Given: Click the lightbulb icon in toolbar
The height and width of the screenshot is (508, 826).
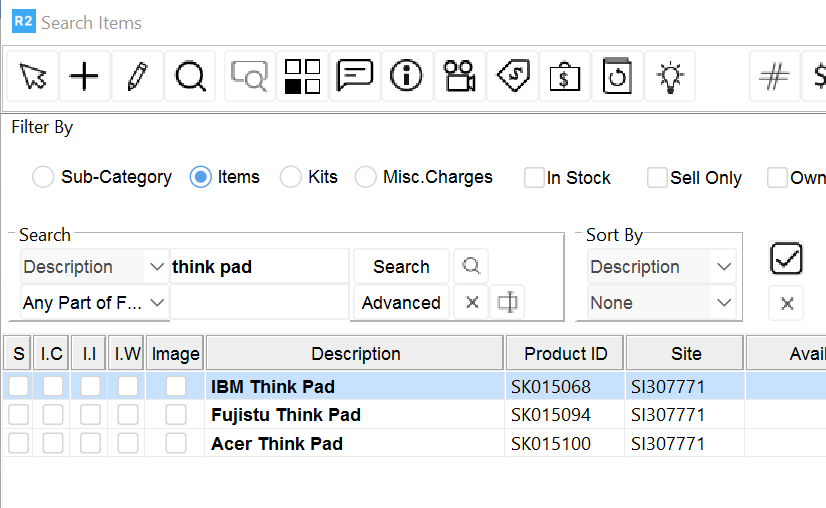Looking at the screenshot, I should pos(669,77).
